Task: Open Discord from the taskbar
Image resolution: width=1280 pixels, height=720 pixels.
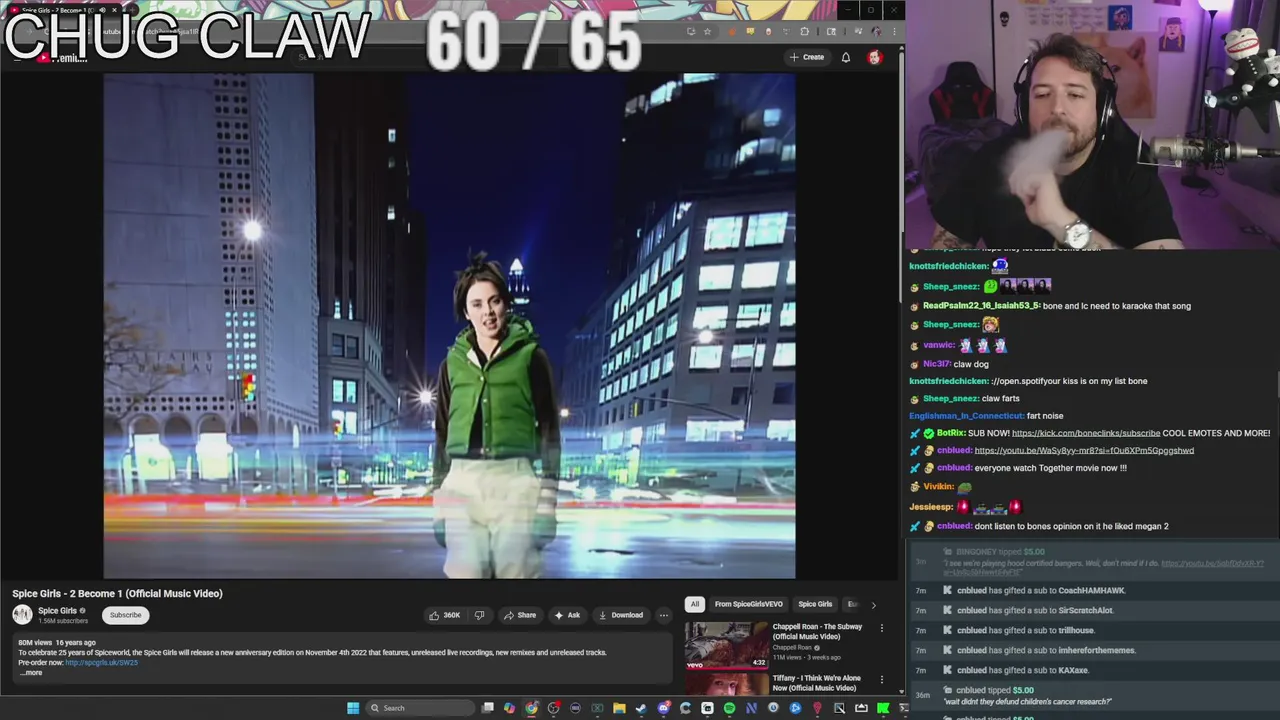Action: pos(663,708)
